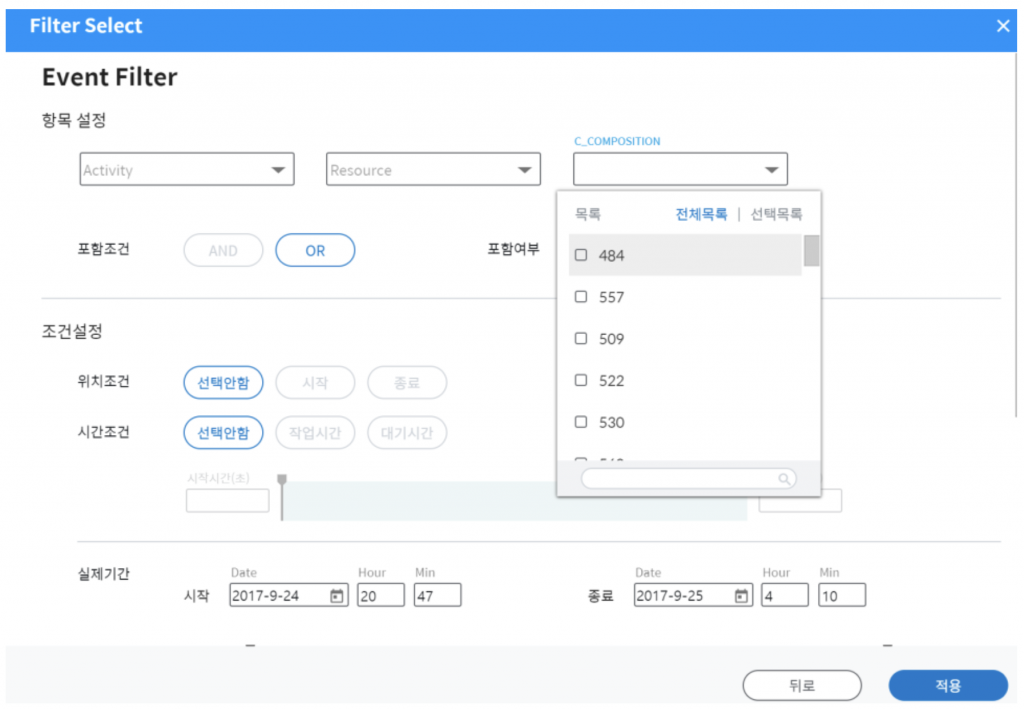Close the Filter Select dialog
1024x709 pixels.
tap(1003, 26)
